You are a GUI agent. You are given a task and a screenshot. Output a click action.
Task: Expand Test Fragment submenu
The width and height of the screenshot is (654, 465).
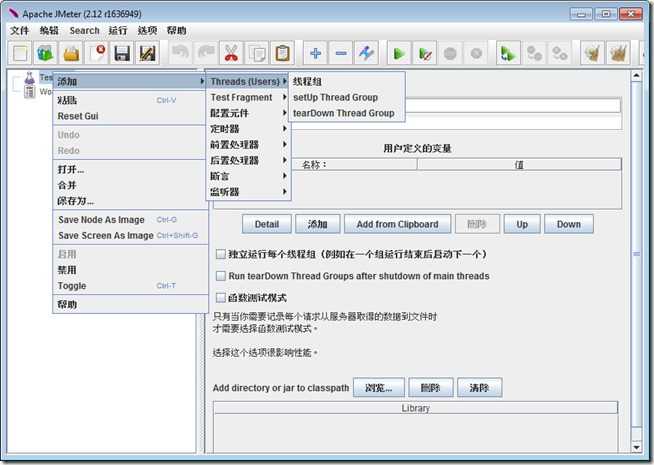(x=249, y=97)
